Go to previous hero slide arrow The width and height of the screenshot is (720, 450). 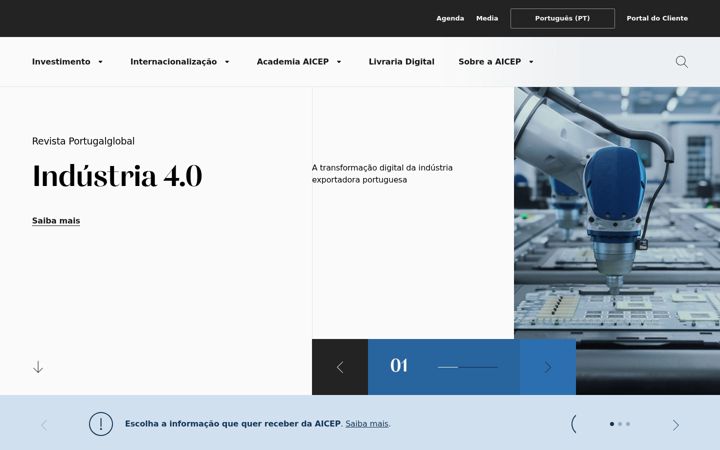point(340,367)
